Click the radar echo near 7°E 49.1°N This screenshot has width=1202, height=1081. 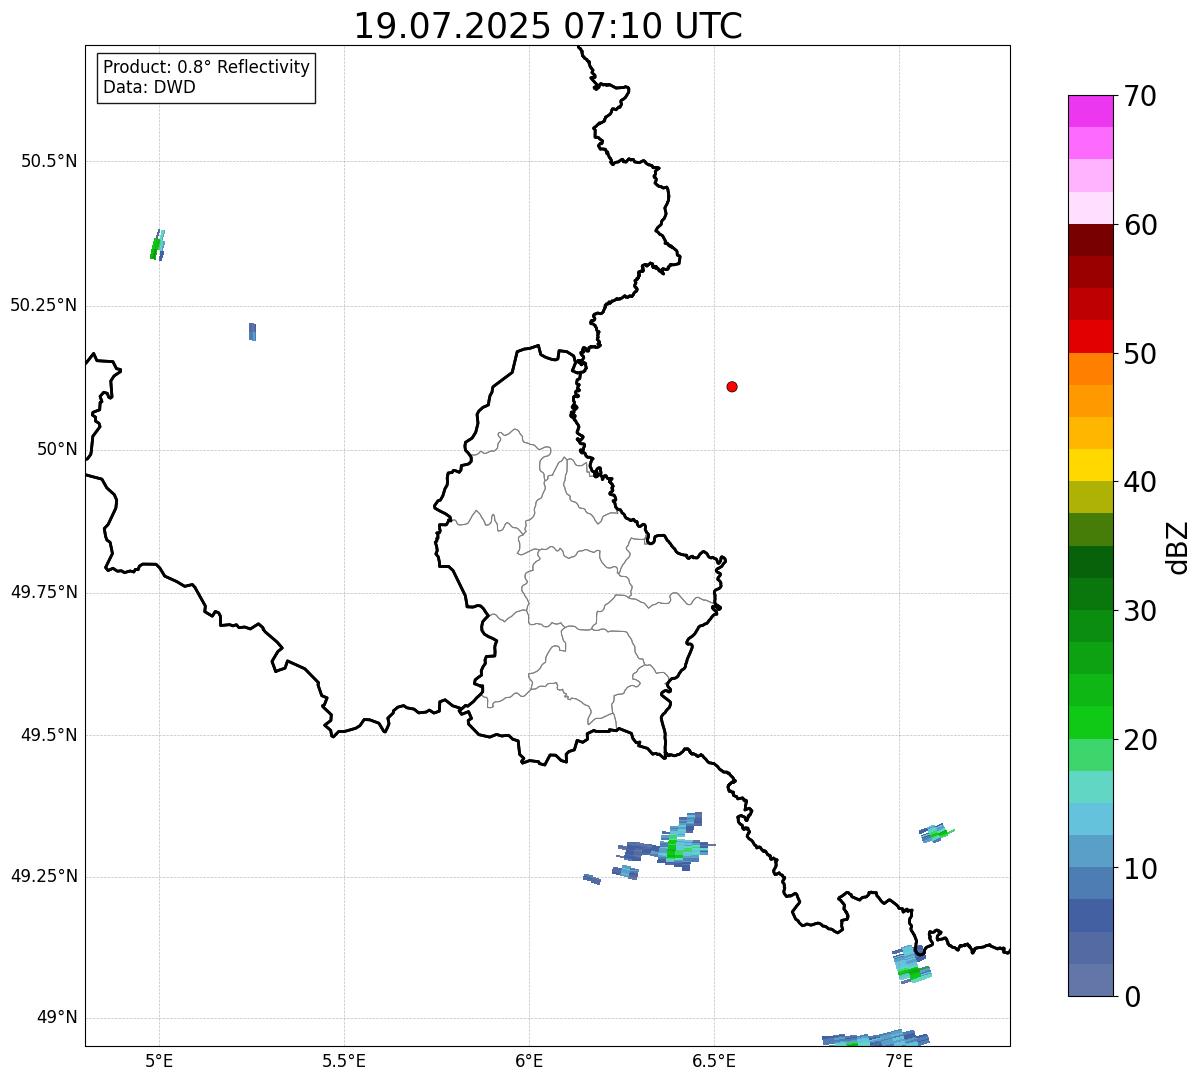[x=912, y=964]
